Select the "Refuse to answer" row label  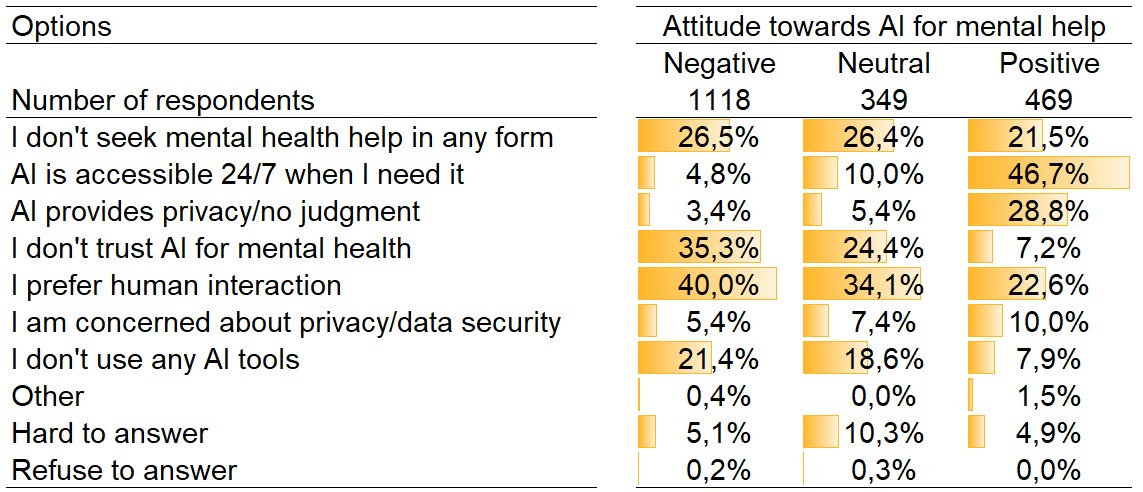point(124,470)
